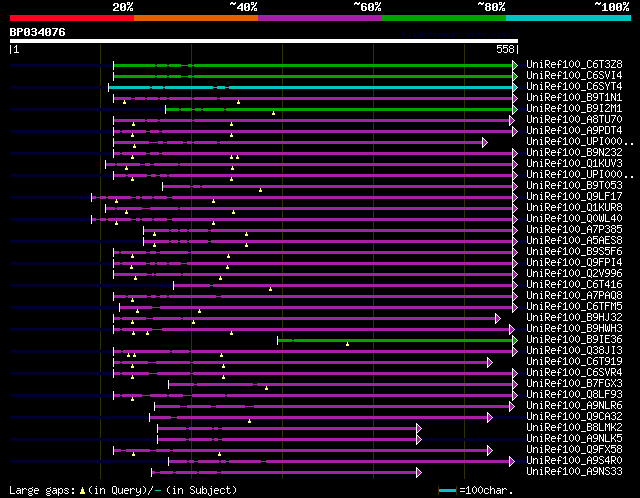Click the arrowhead ending the B9HJ32 alignment
This screenshot has height=498, width=640.
click(498, 318)
